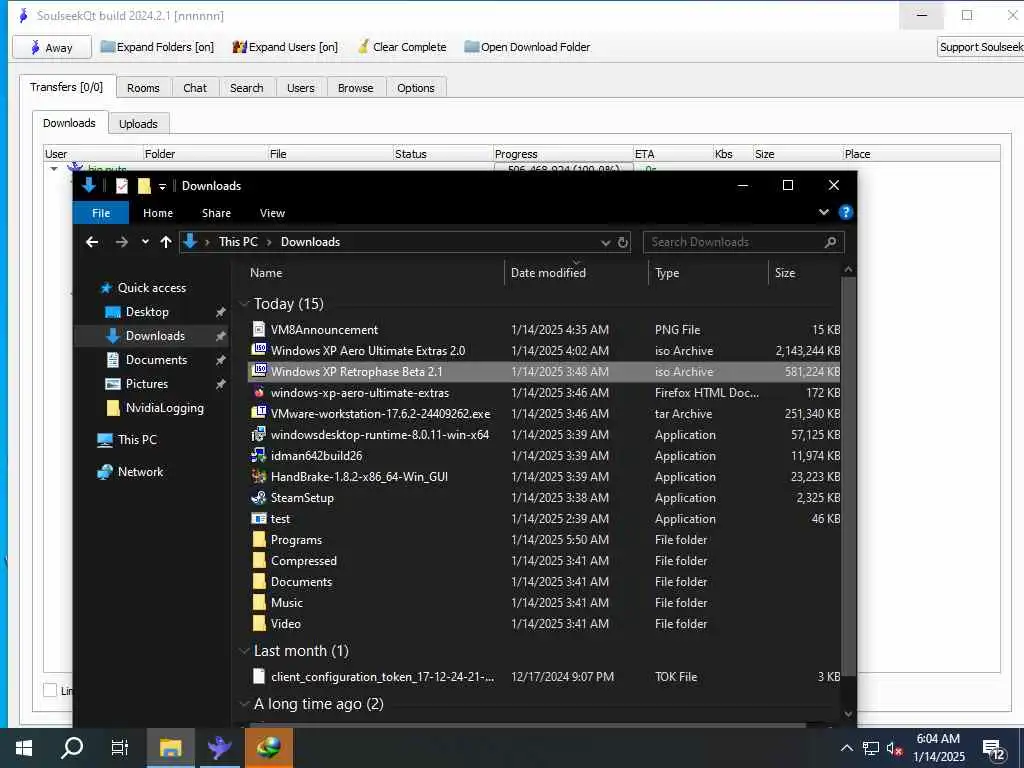1024x768 pixels.
Task: Click the Explorer vertical scrollbar thumb
Action: pyautogui.click(x=848, y=477)
